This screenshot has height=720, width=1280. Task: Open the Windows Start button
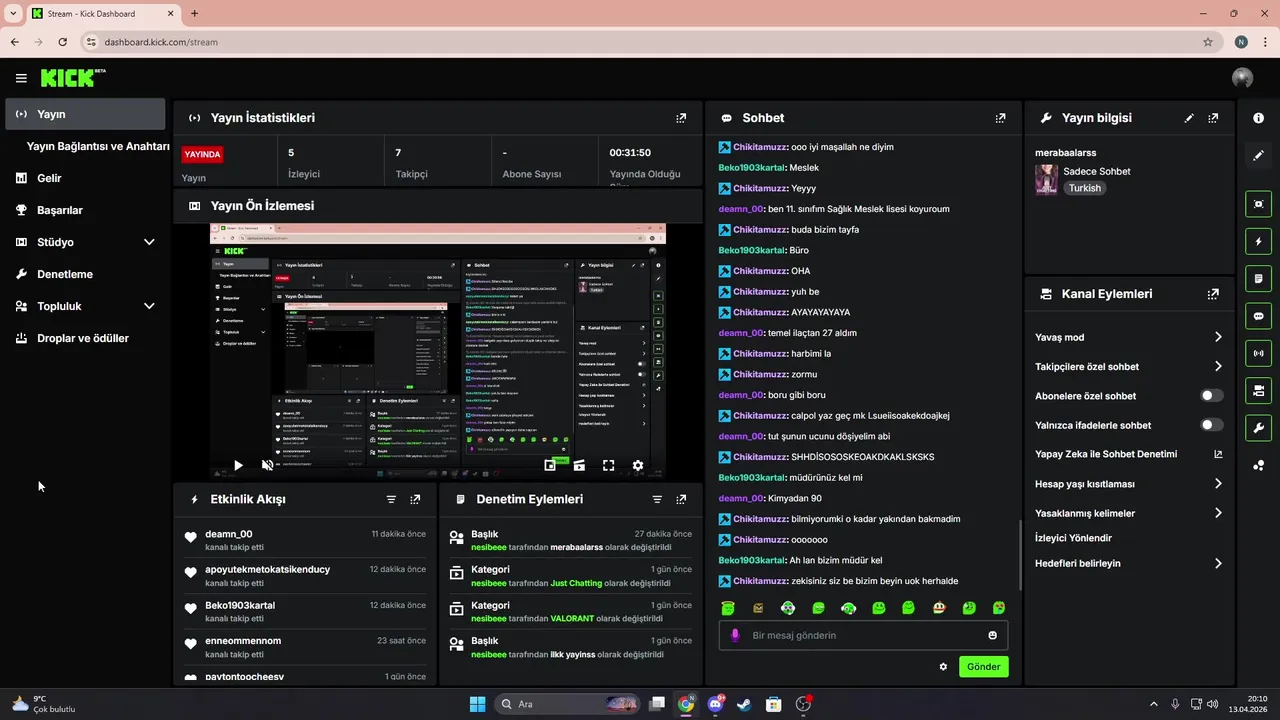tap(477, 704)
